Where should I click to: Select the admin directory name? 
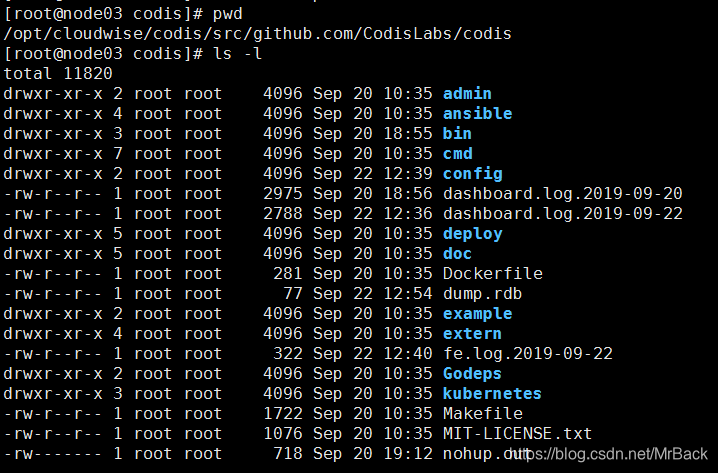point(467,94)
